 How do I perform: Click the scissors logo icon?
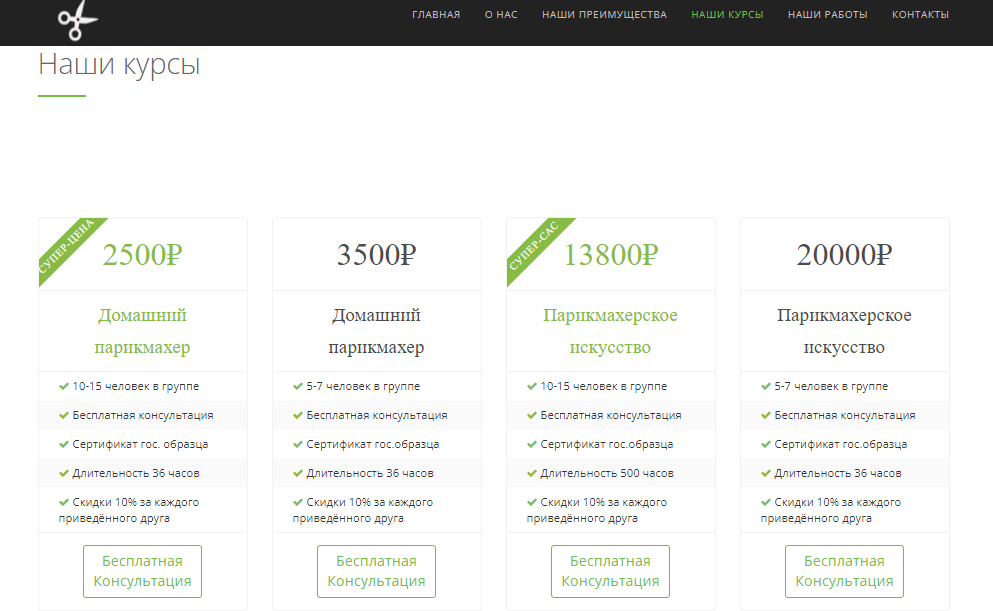tap(78, 20)
